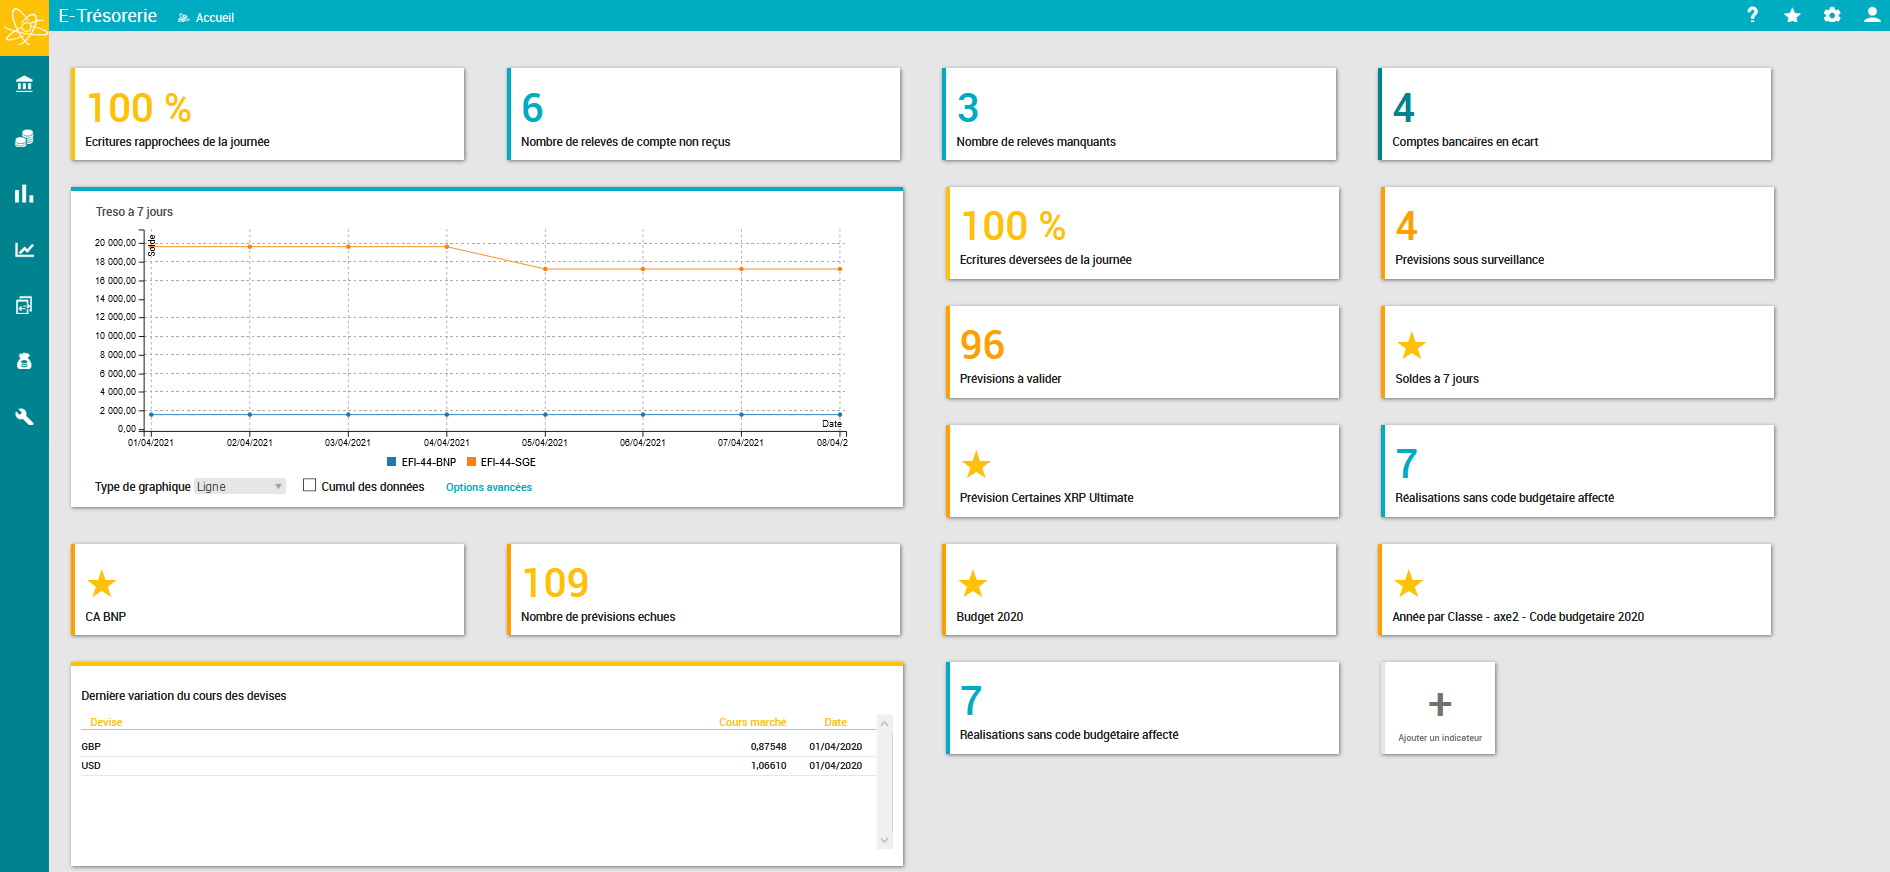Image resolution: width=1890 pixels, height=872 pixels.
Task: Open favorites star in top bar
Action: 1792,15
